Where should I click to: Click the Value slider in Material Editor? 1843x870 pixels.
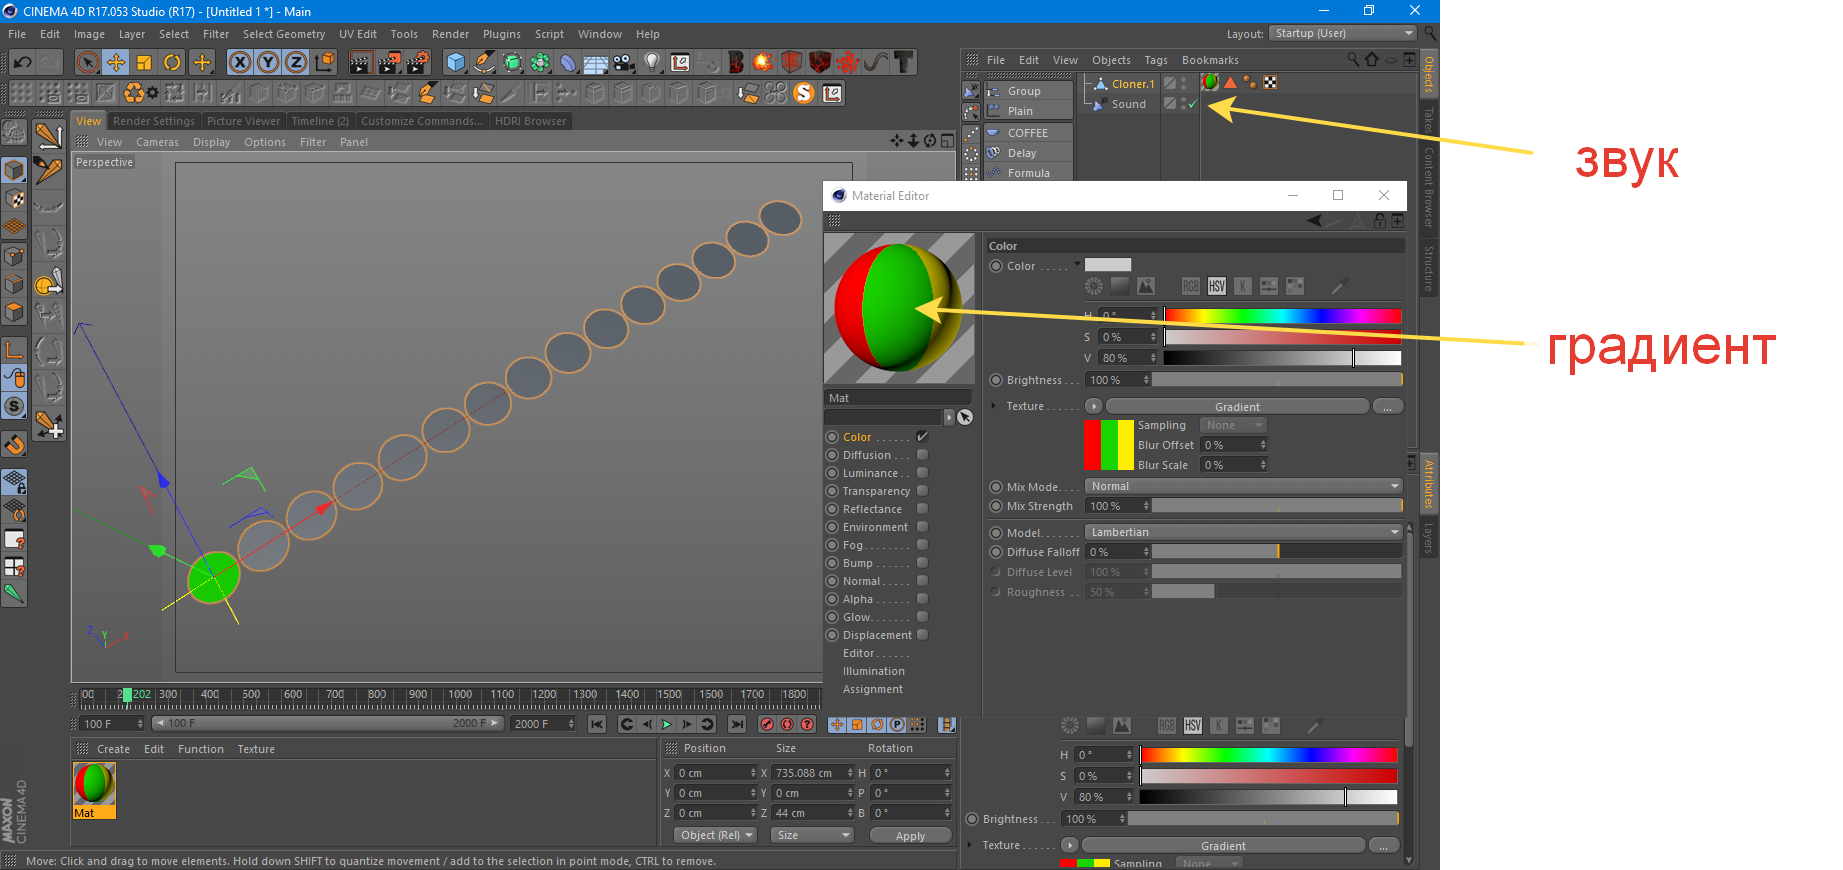pos(1283,358)
